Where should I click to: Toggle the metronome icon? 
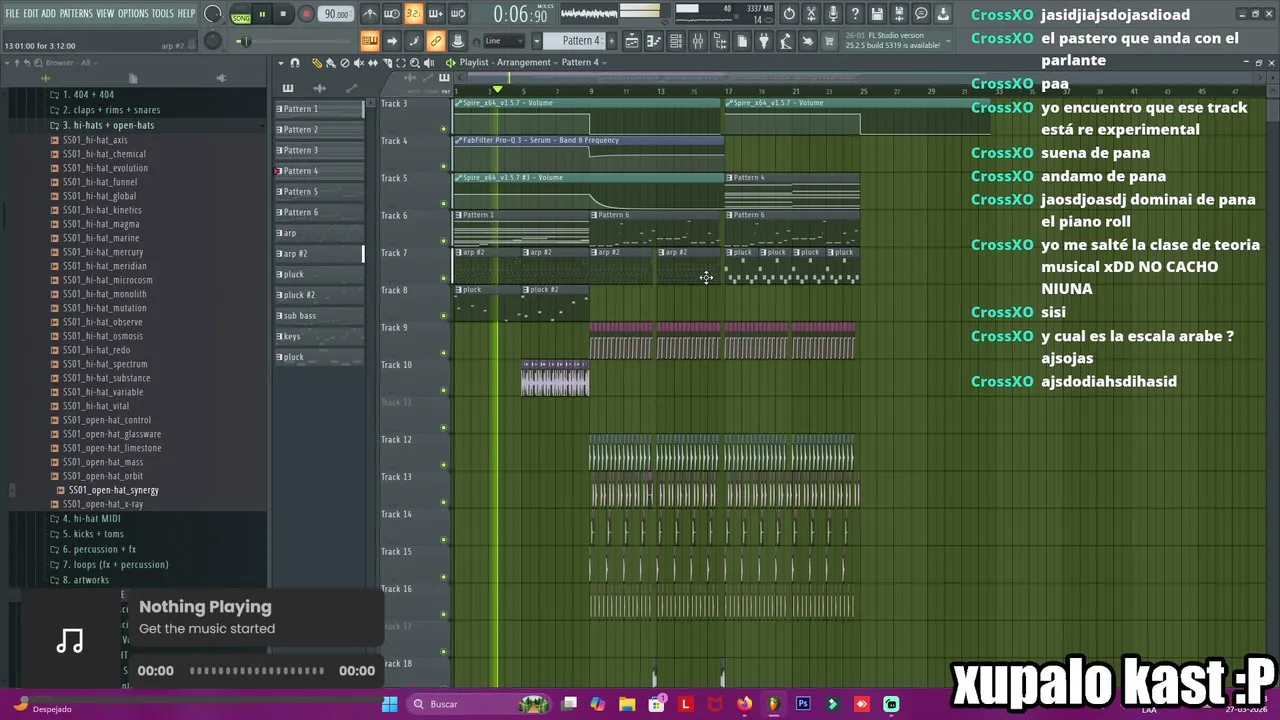(x=370, y=14)
